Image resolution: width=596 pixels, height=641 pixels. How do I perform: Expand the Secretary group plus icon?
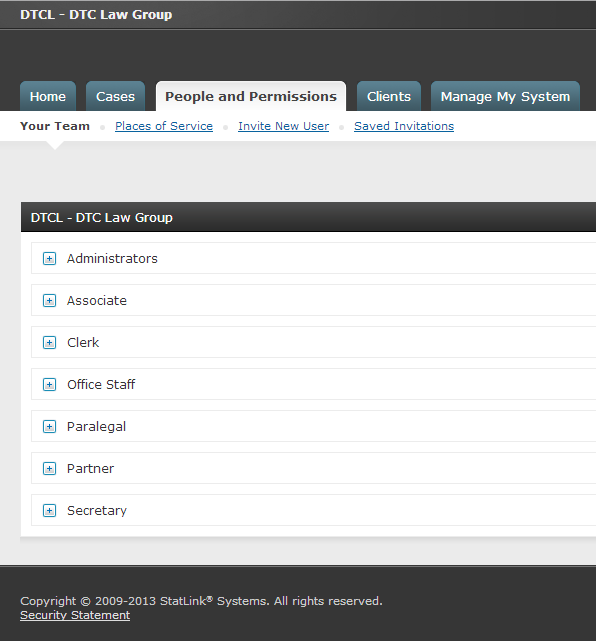49,511
